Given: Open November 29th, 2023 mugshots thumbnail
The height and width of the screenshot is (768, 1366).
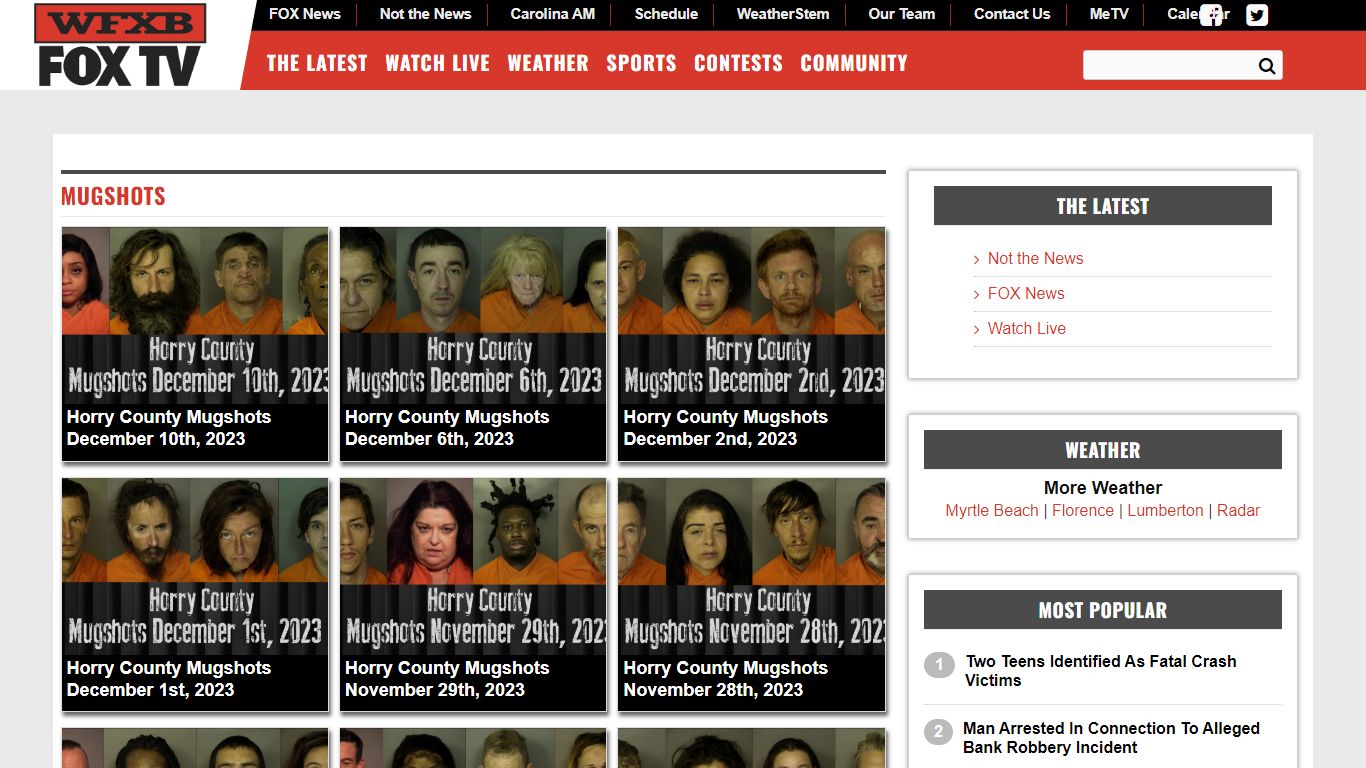Looking at the screenshot, I should tap(473, 565).
